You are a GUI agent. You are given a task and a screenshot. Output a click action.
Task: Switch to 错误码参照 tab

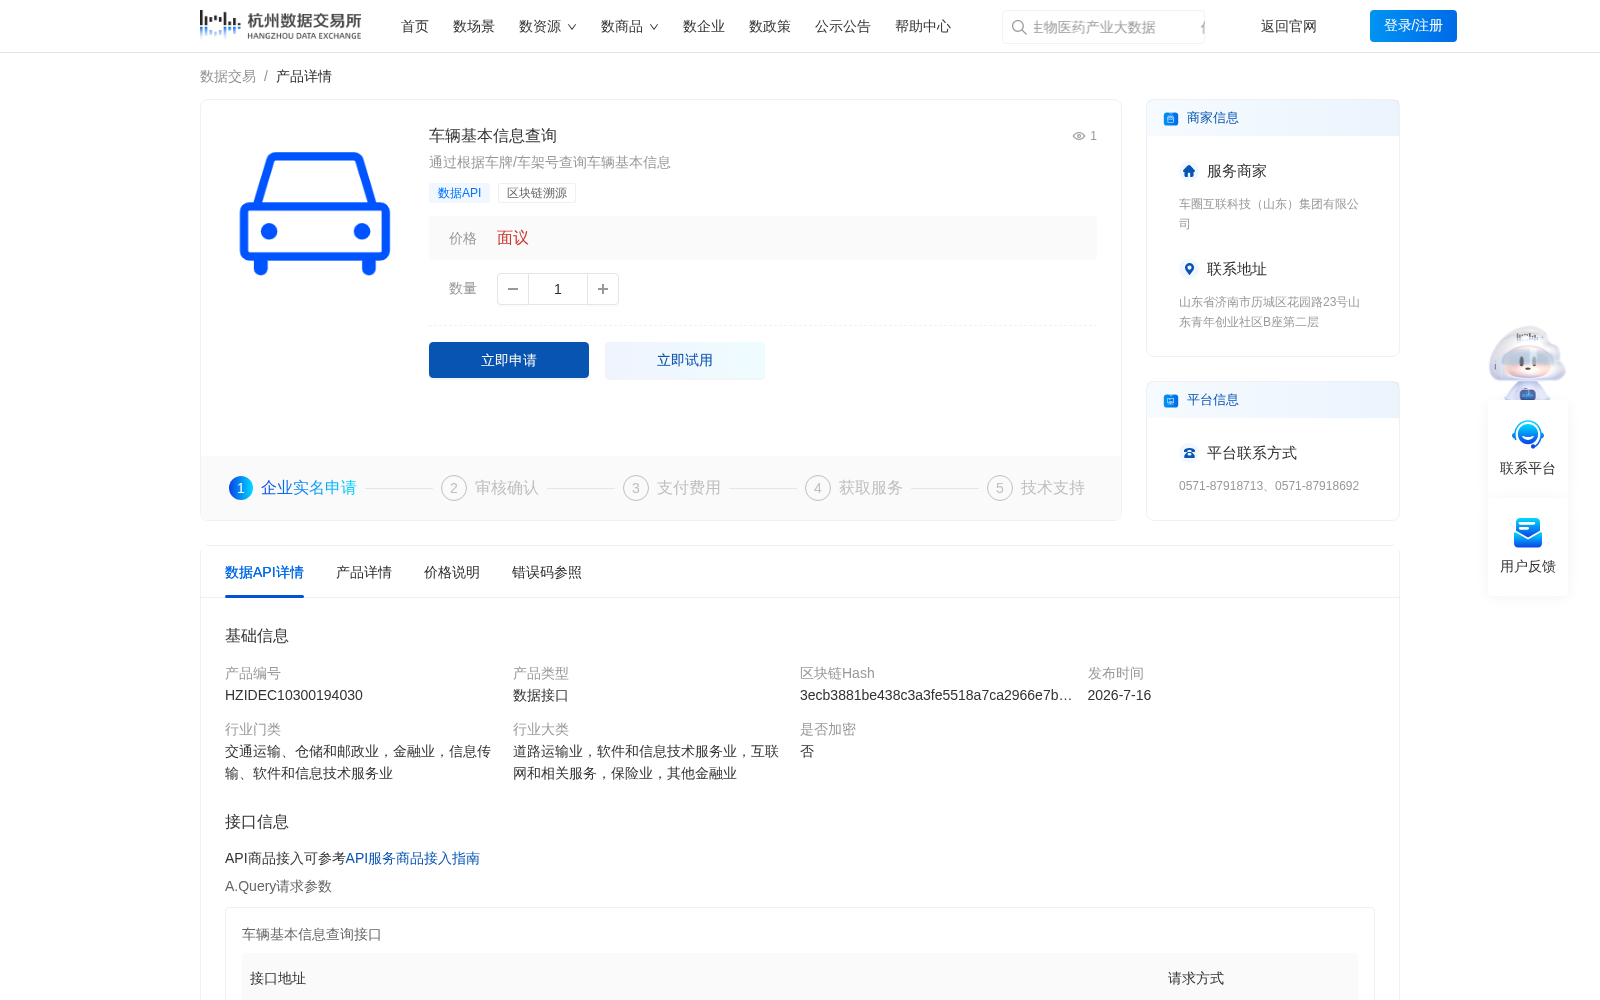[547, 572]
